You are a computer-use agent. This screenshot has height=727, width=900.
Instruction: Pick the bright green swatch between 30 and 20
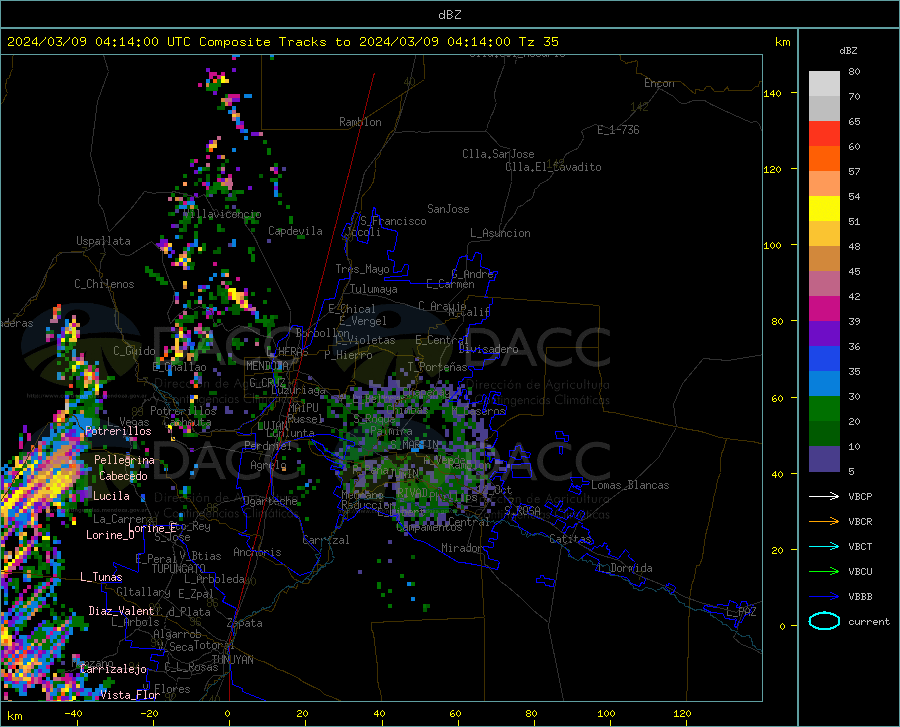tap(824, 409)
